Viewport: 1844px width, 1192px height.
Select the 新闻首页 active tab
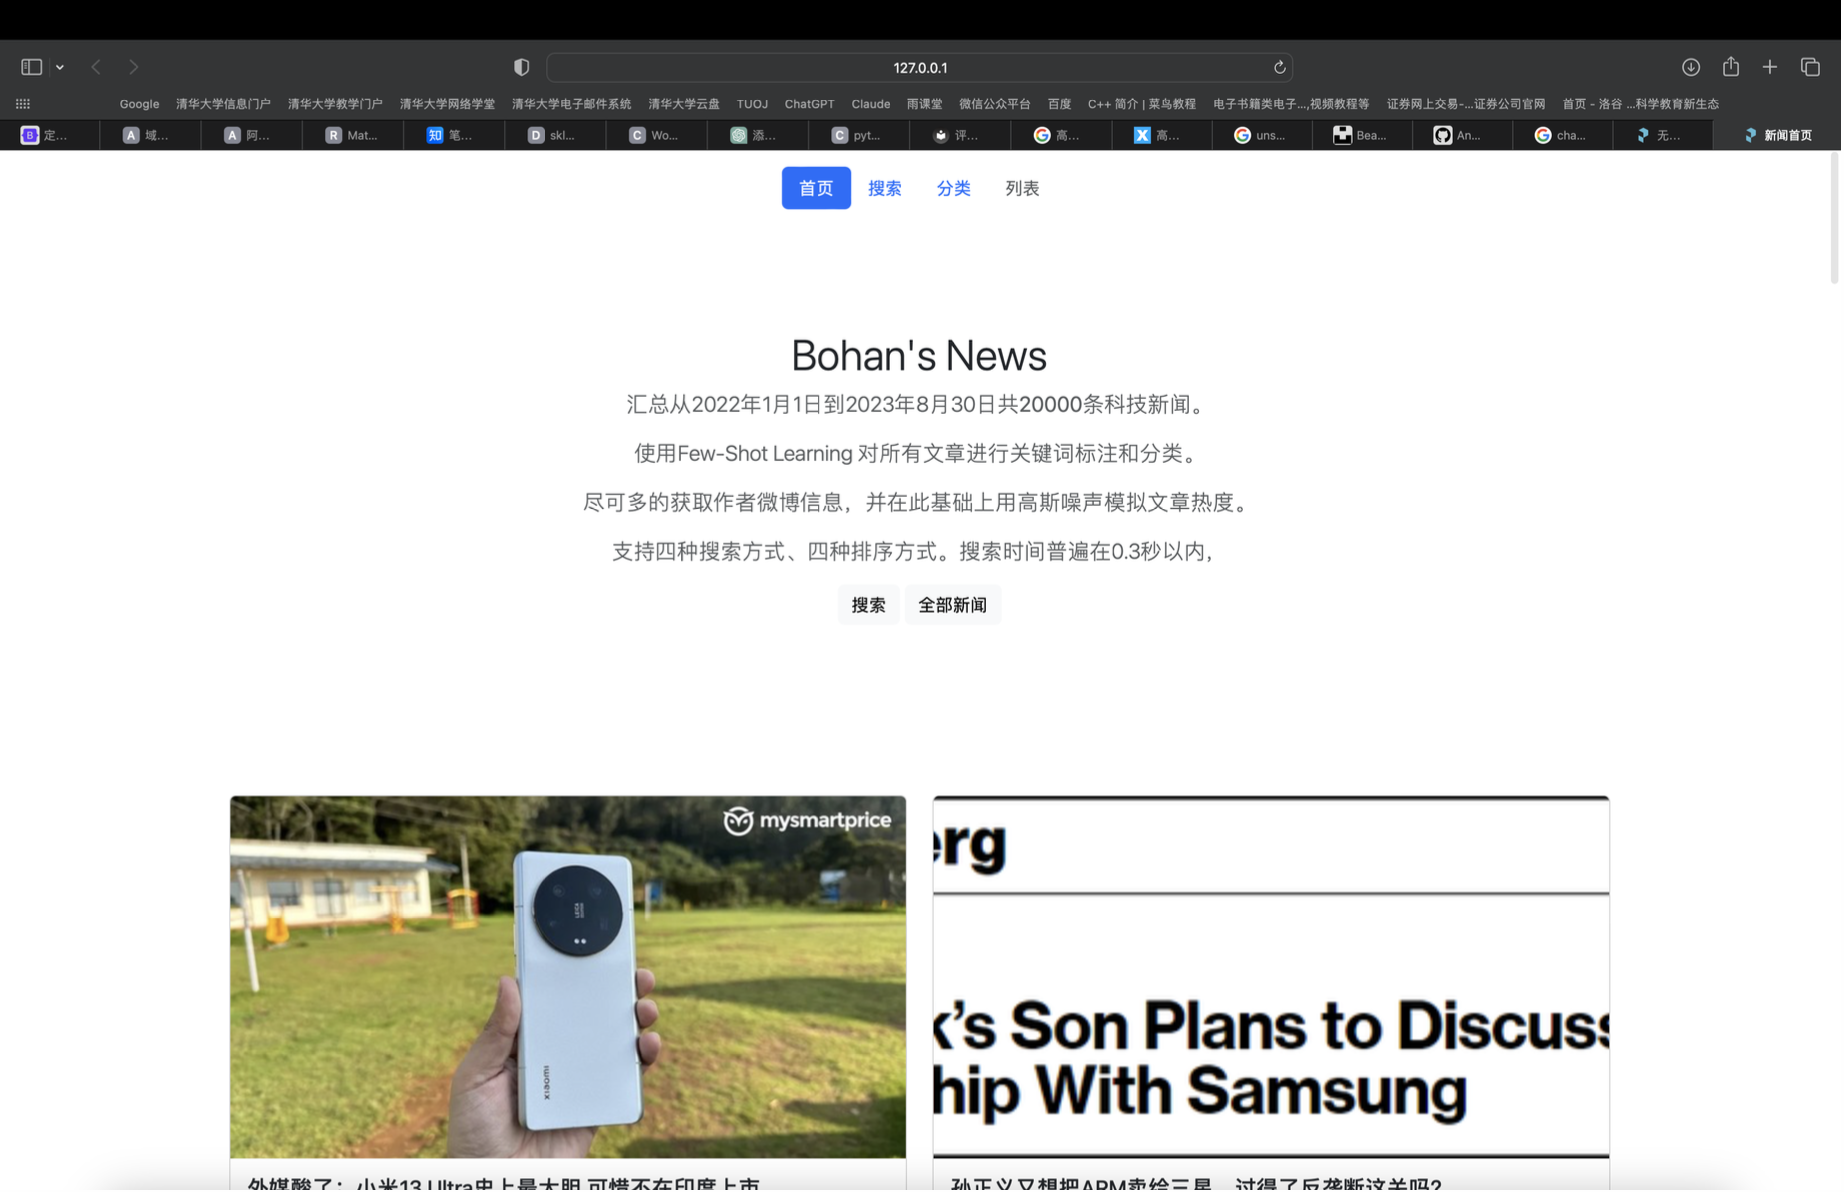[1778, 135]
